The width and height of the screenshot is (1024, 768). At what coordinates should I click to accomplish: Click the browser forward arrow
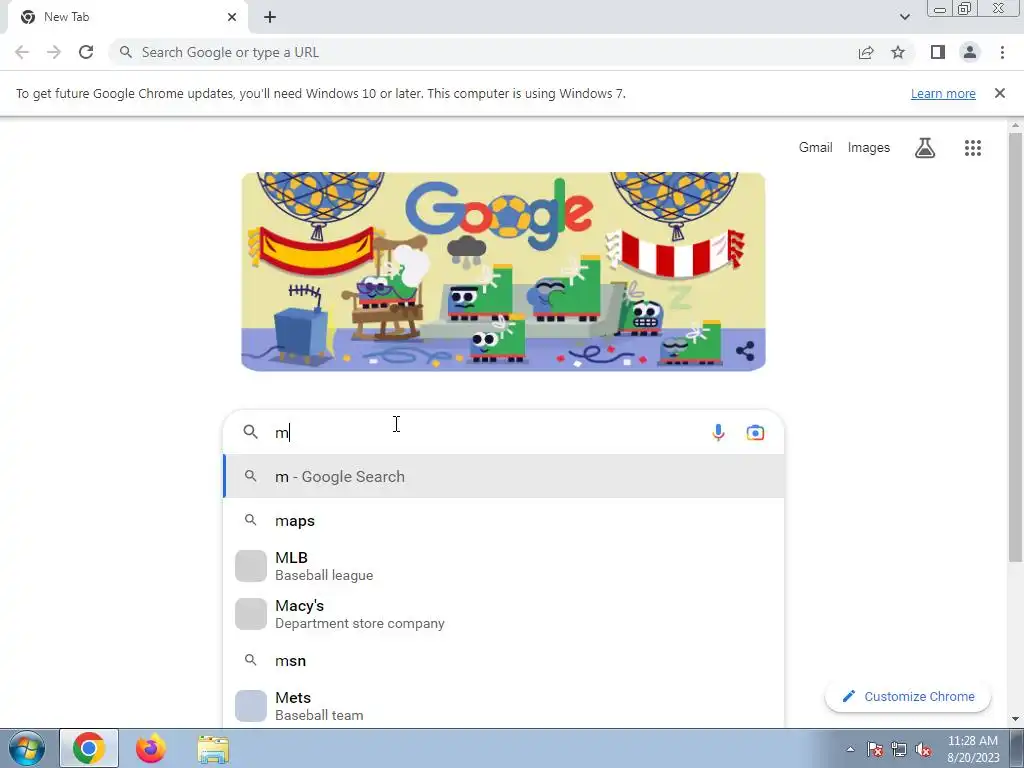[x=54, y=52]
